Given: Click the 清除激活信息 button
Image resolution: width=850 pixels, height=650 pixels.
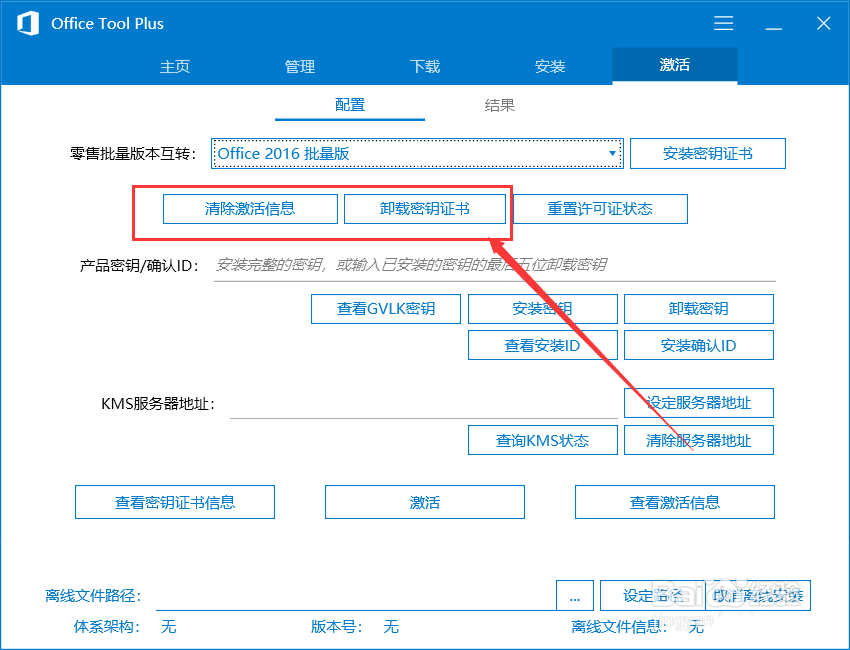Looking at the screenshot, I should coord(250,209).
